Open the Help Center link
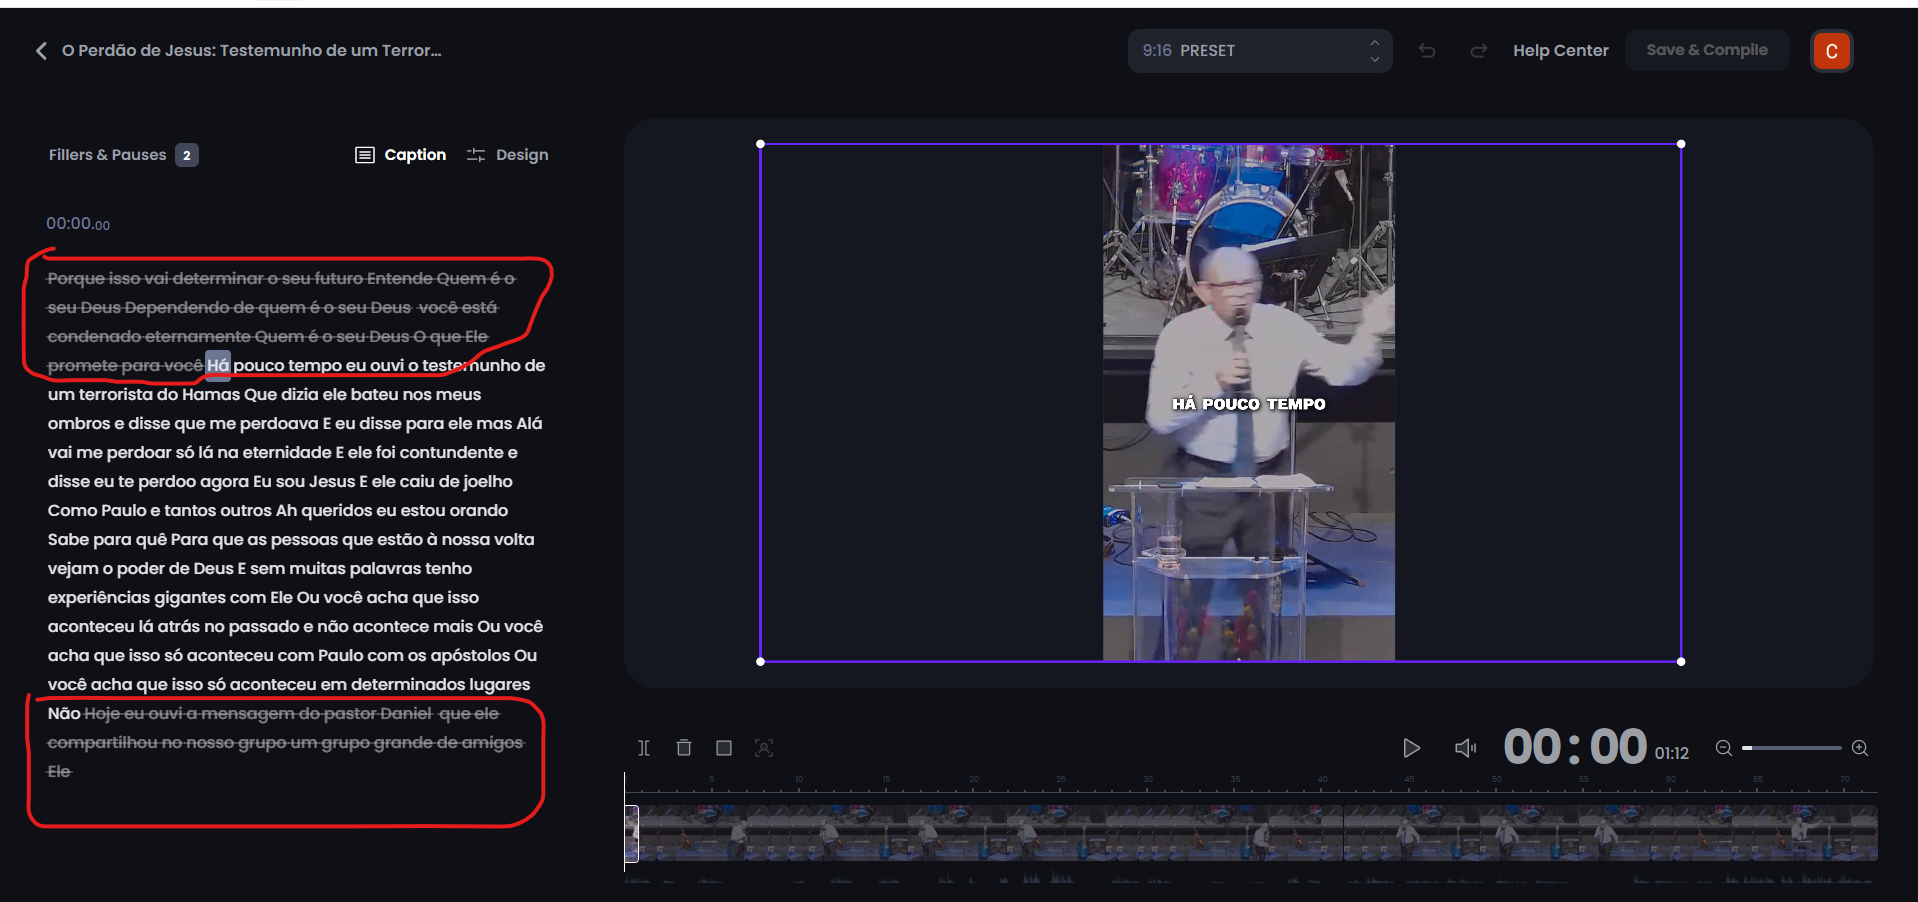Screen dimensions: 1918x902 (1560, 51)
